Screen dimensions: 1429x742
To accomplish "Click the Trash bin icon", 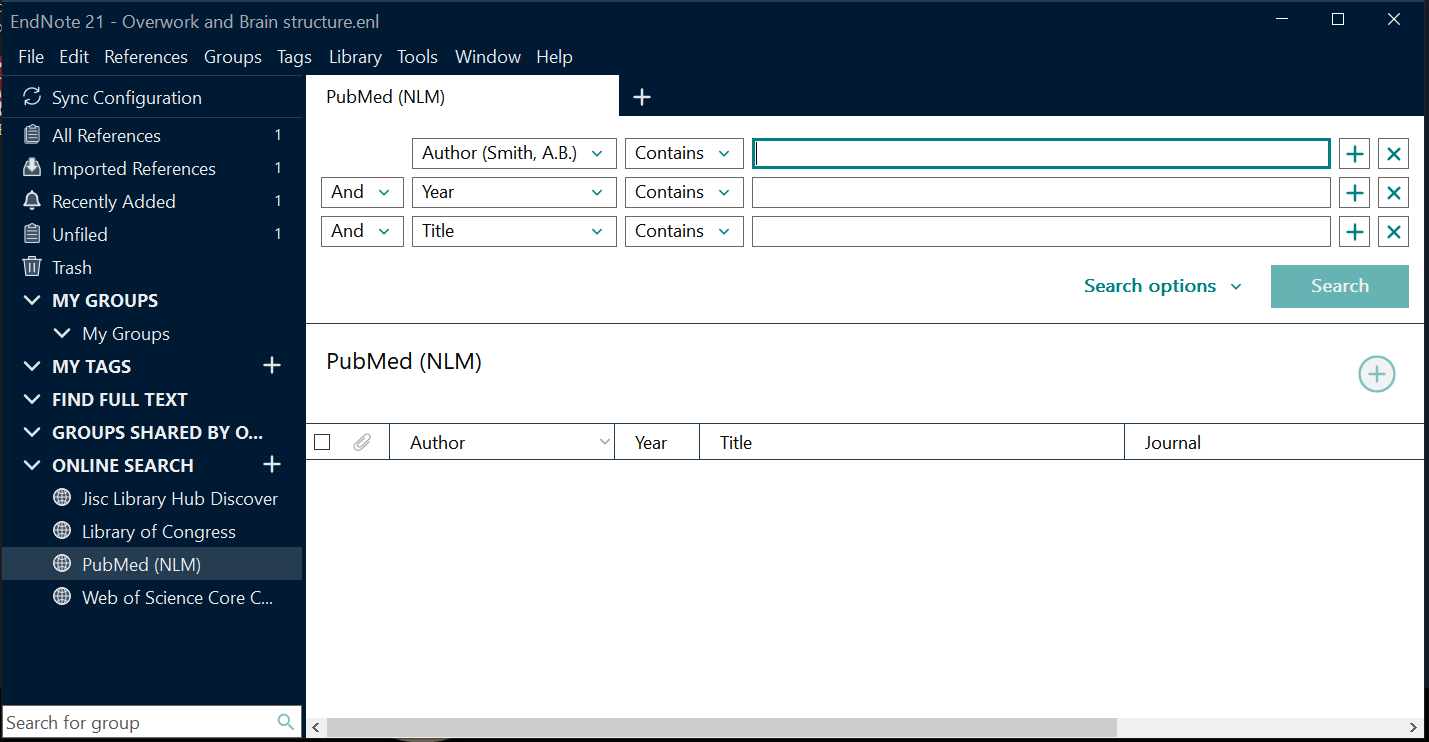I will [x=33, y=267].
